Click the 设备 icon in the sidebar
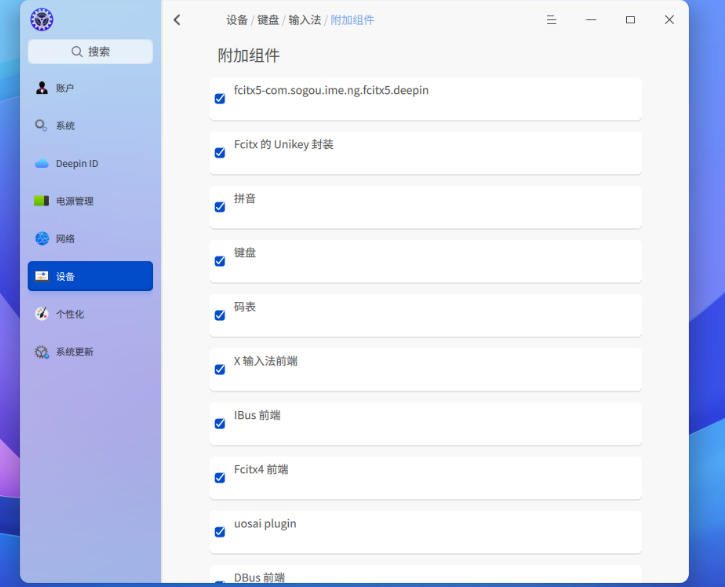Image resolution: width=725 pixels, height=587 pixels. [42, 276]
